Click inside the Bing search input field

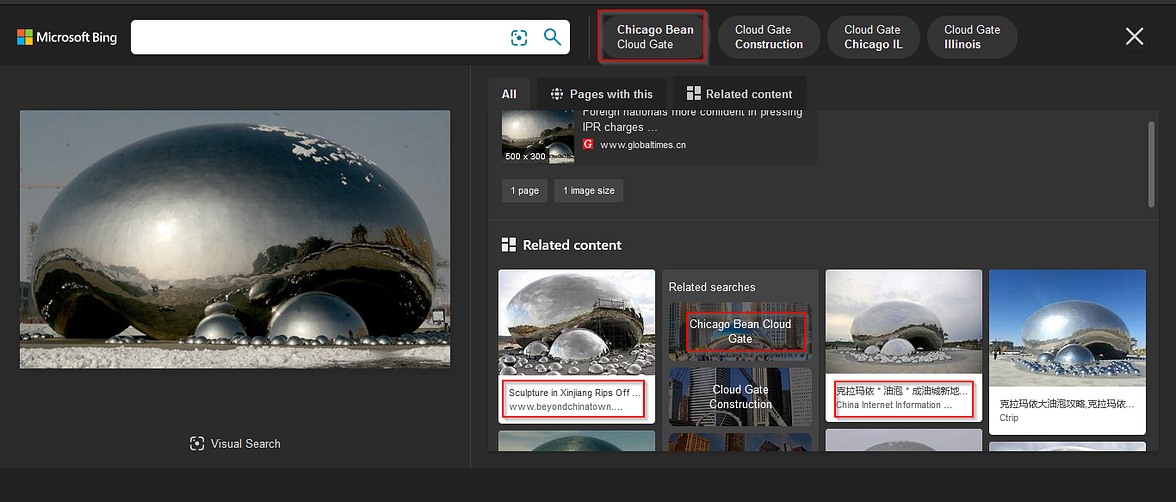[319, 38]
